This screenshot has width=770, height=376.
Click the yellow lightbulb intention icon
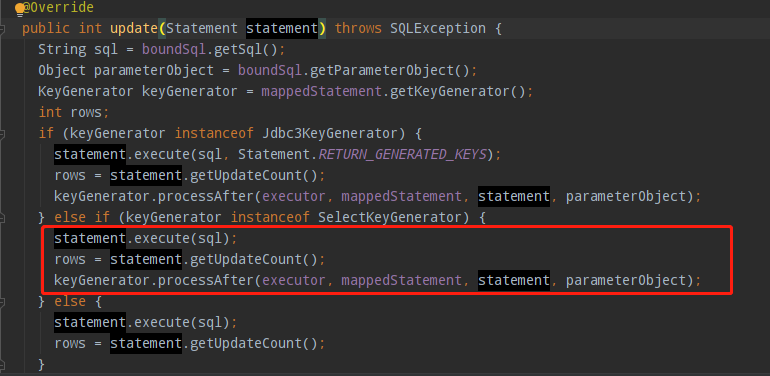pyautogui.click(x=20, y=8)
